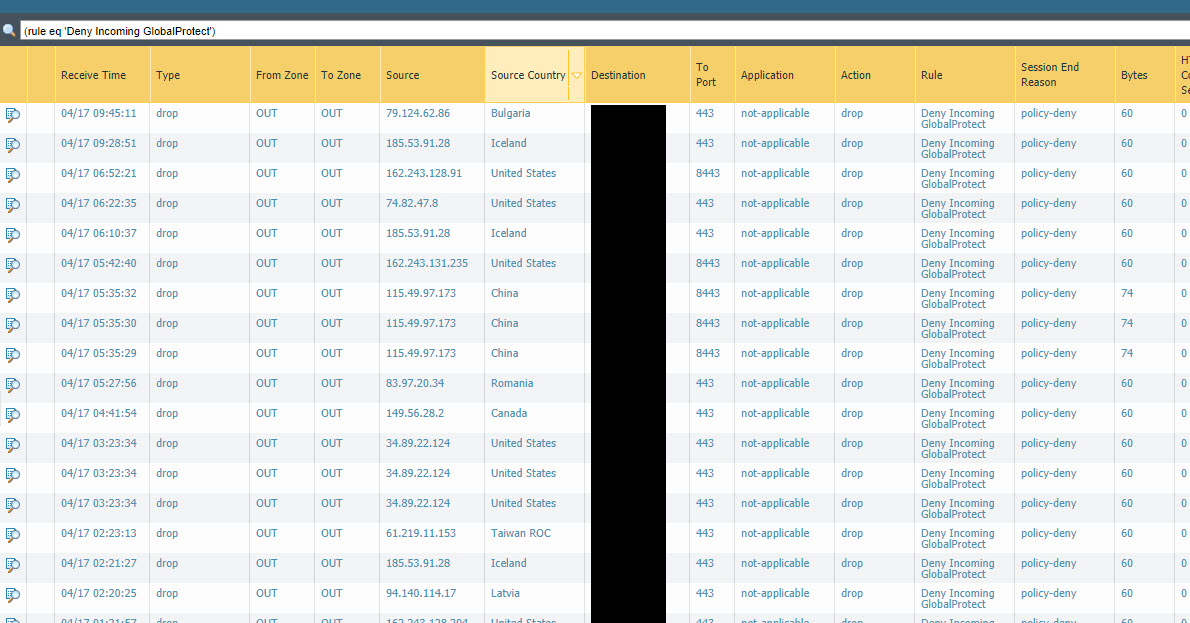Open the Source Country column dropdown arrow
Viewport: 1190px width, 623px height.
[x=576, y=75]
